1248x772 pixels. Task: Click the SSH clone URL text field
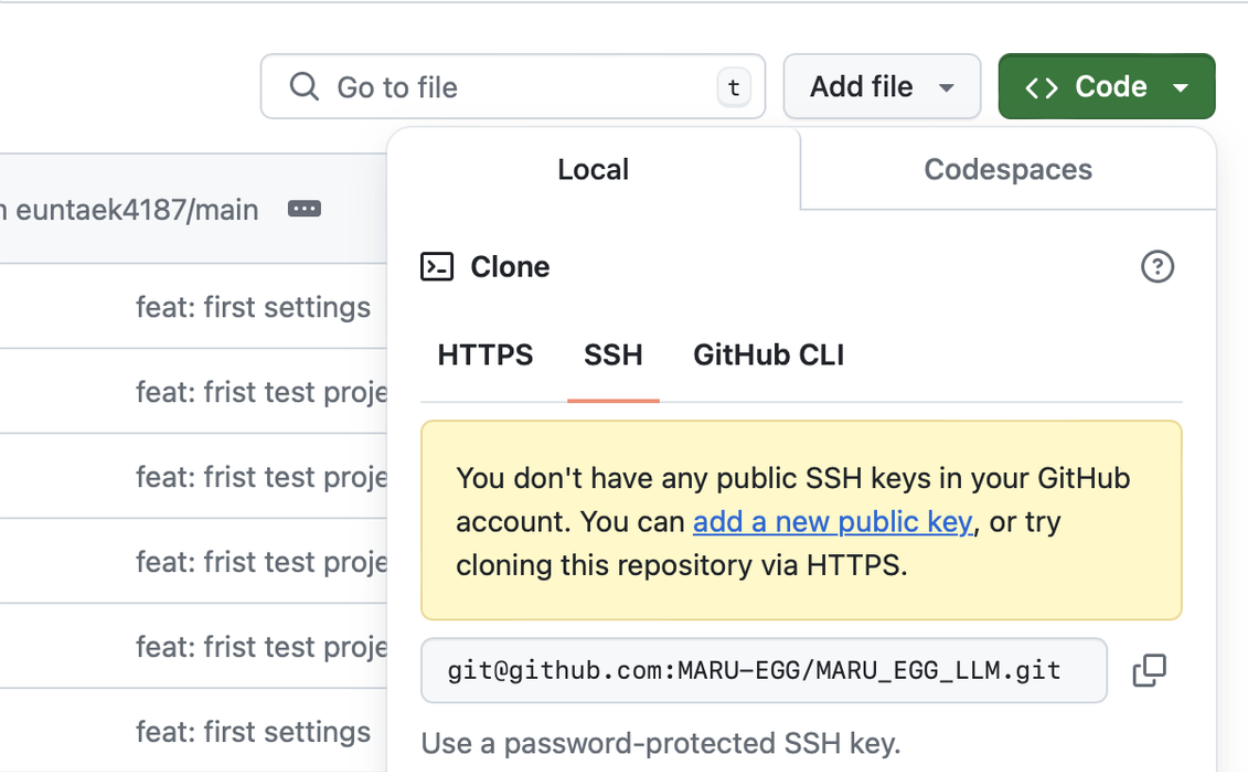point(764,670)
